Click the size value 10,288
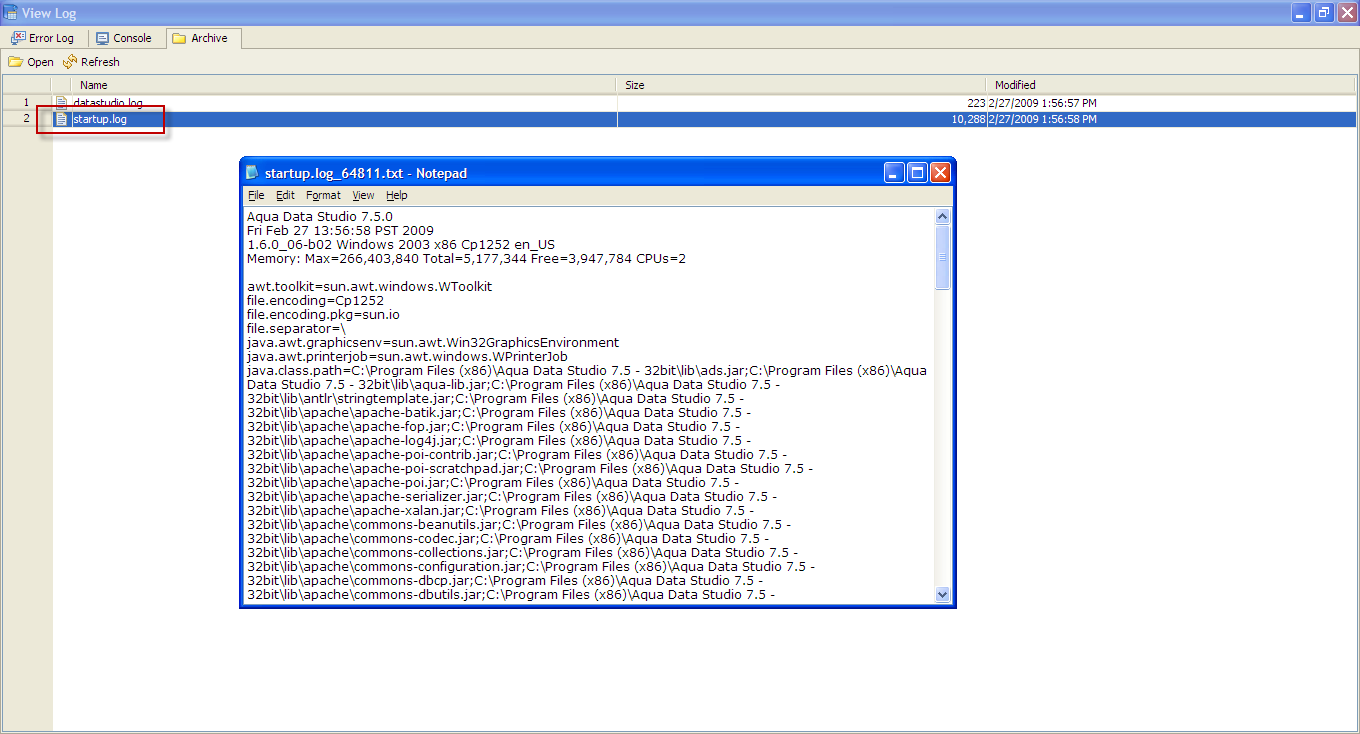 [x=968, y=119]
